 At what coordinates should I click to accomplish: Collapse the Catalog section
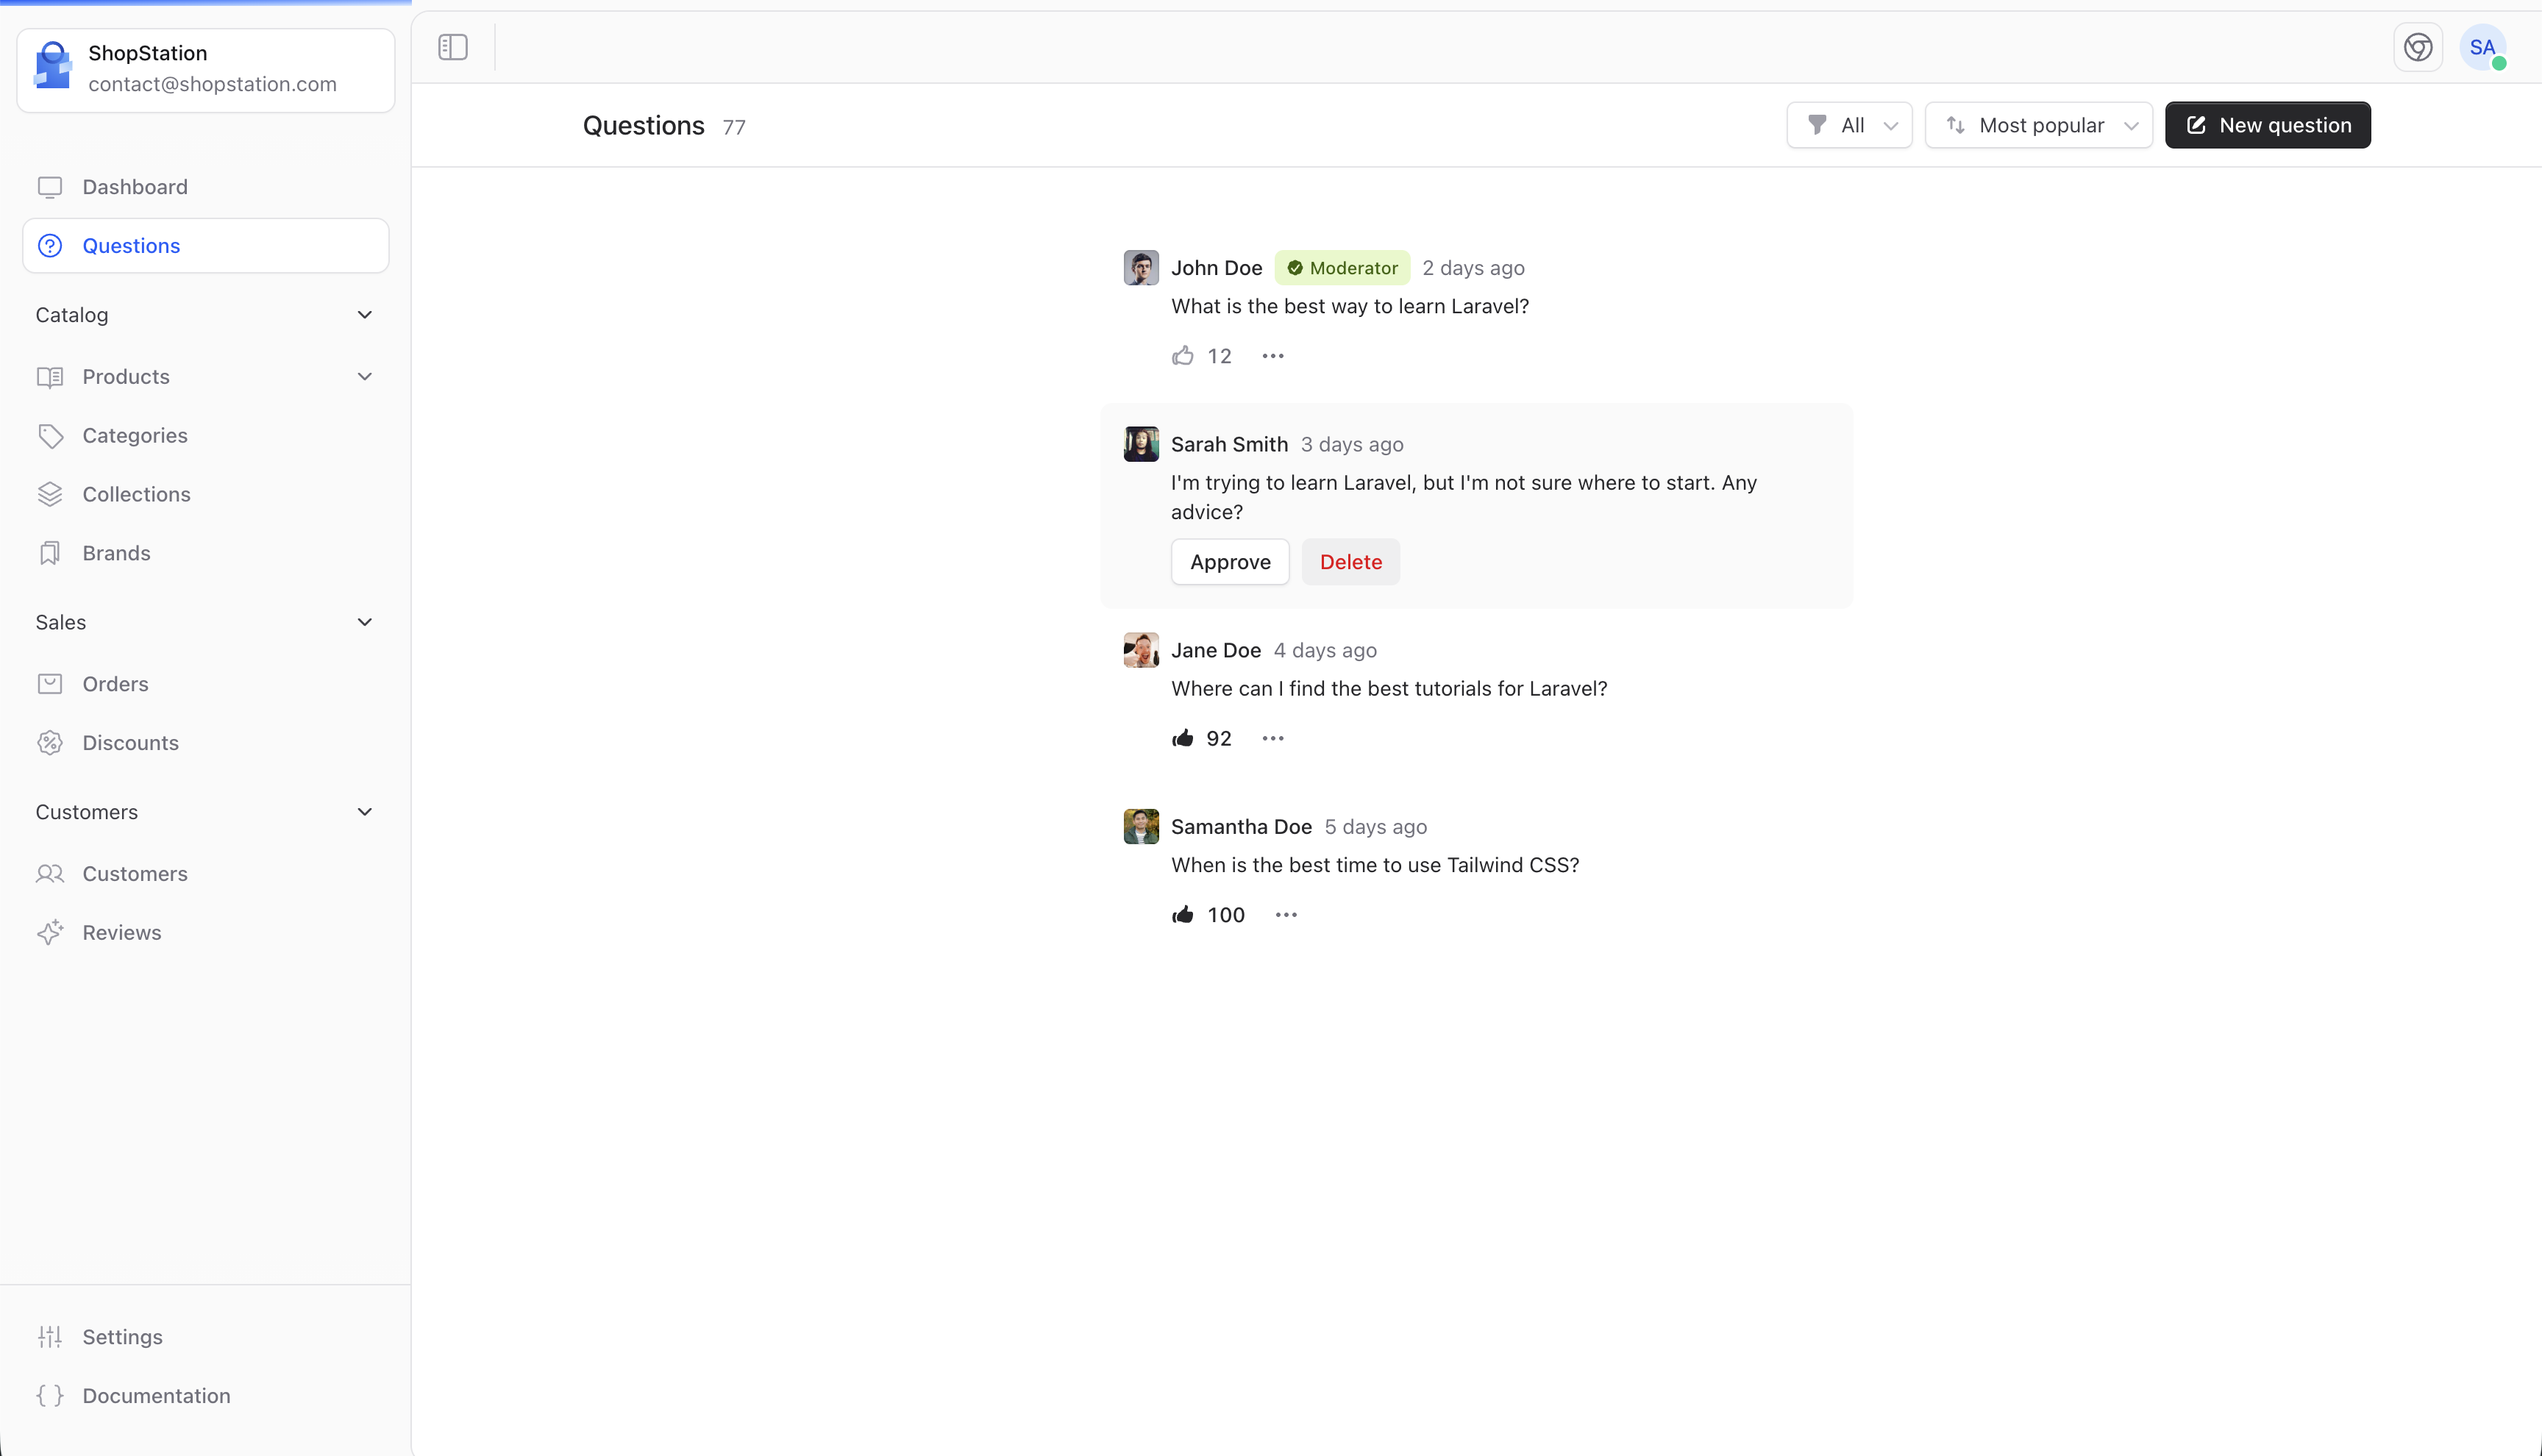[205, 315]
